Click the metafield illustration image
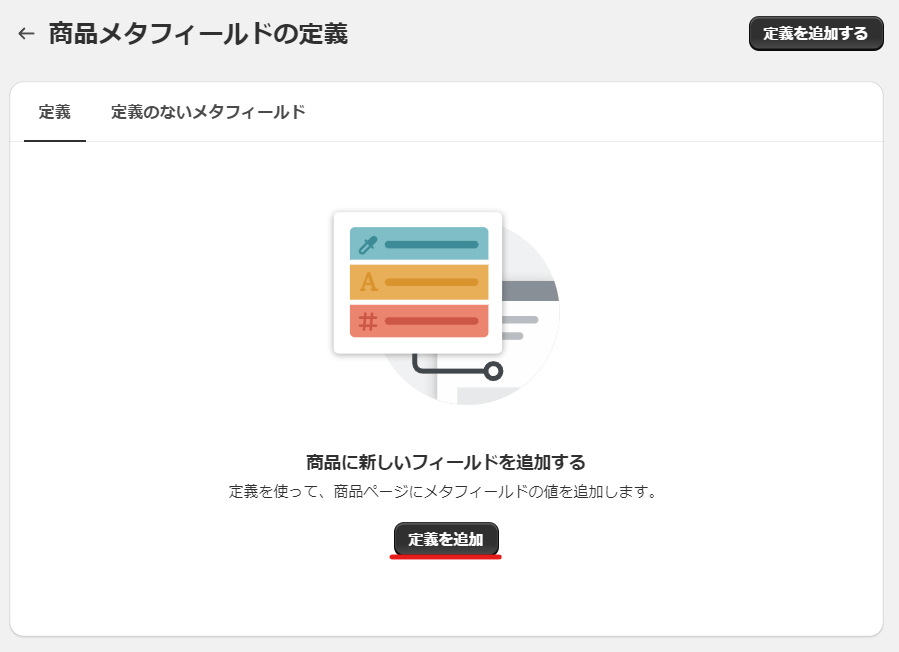Screen dimensions: 899x652 coord(446,309)
